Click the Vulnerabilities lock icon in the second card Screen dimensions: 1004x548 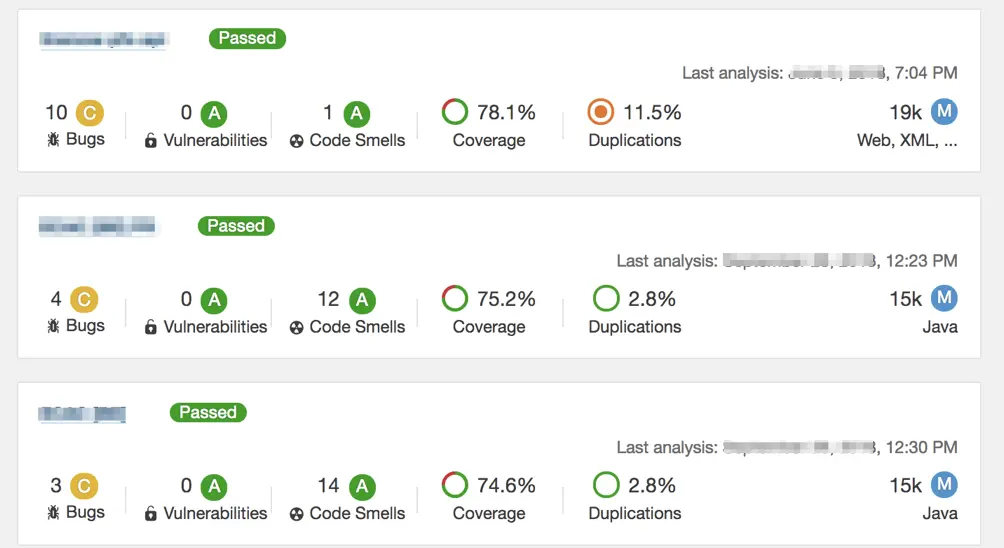(x=151, y=327)
